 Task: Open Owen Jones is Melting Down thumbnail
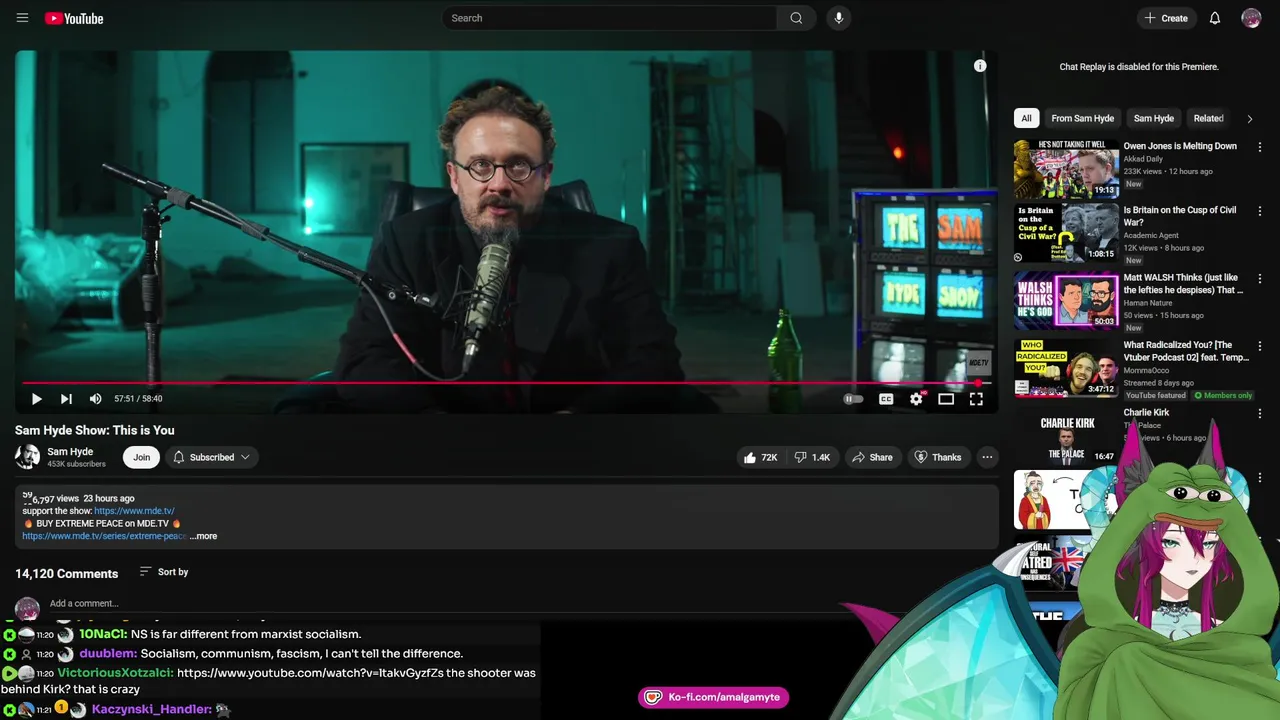click(x=1066, y=169)
